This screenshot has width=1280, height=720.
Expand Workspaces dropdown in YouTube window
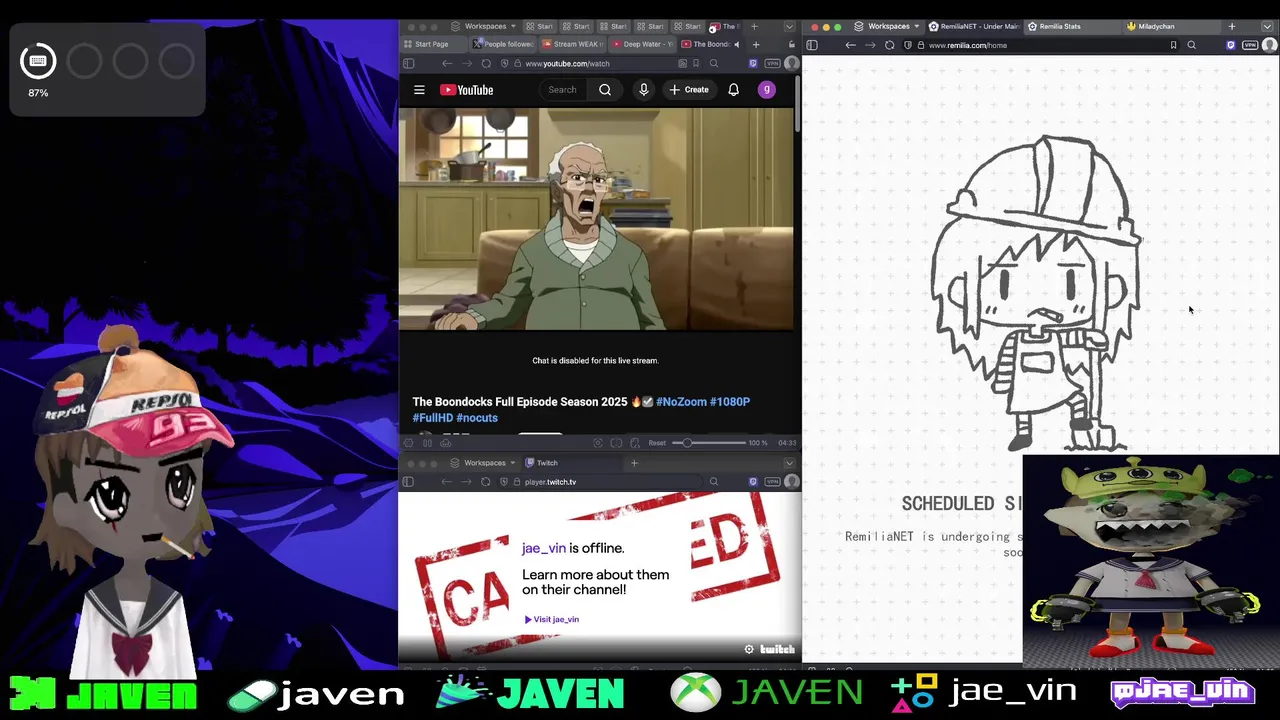[x=484, y=26]
